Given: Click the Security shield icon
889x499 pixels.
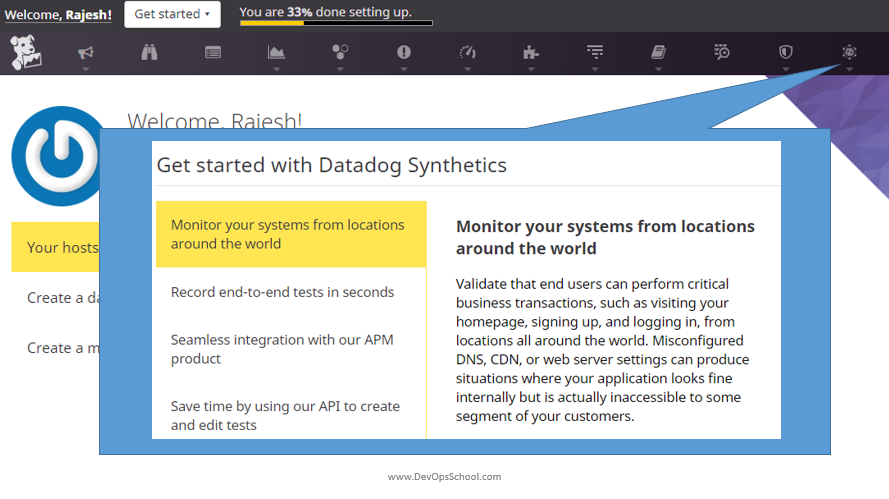Looking at the screenshot, I should tap(785, 53).
